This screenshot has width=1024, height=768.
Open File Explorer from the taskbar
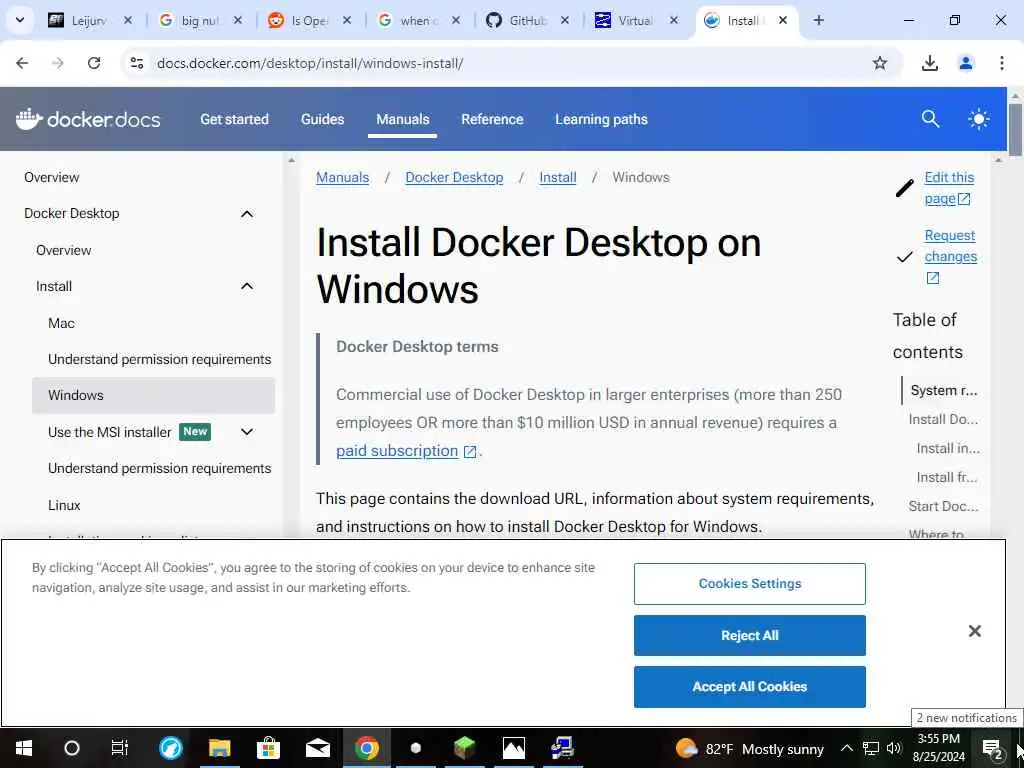[220, 748]
